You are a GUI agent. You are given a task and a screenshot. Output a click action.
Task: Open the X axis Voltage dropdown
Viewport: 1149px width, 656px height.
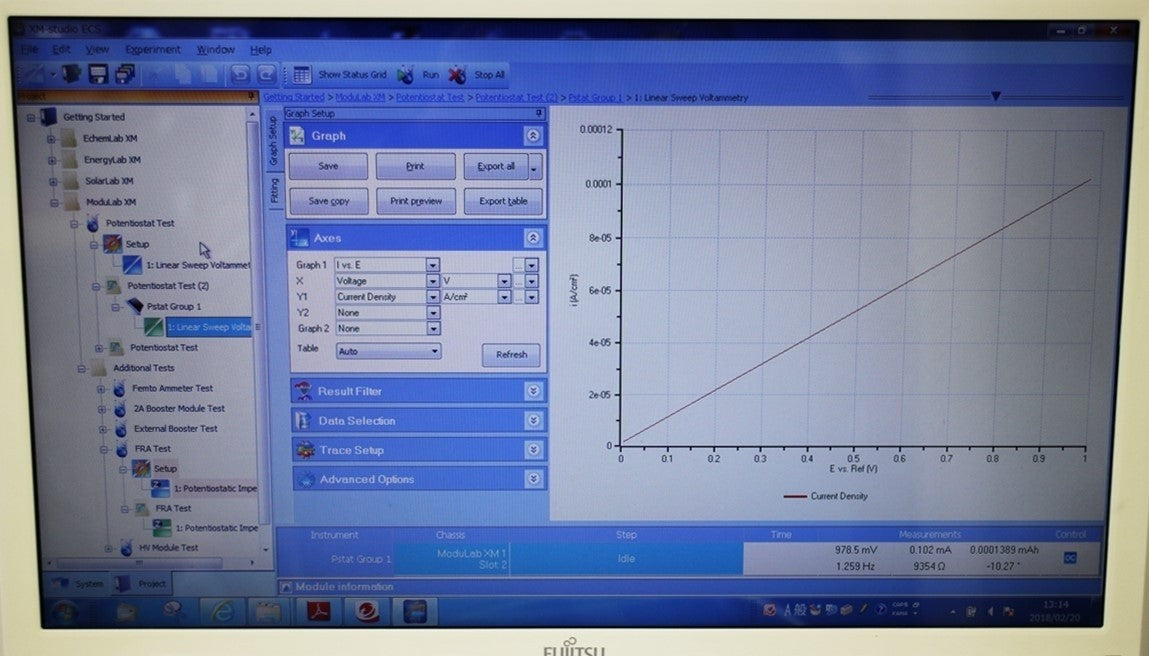432,281
